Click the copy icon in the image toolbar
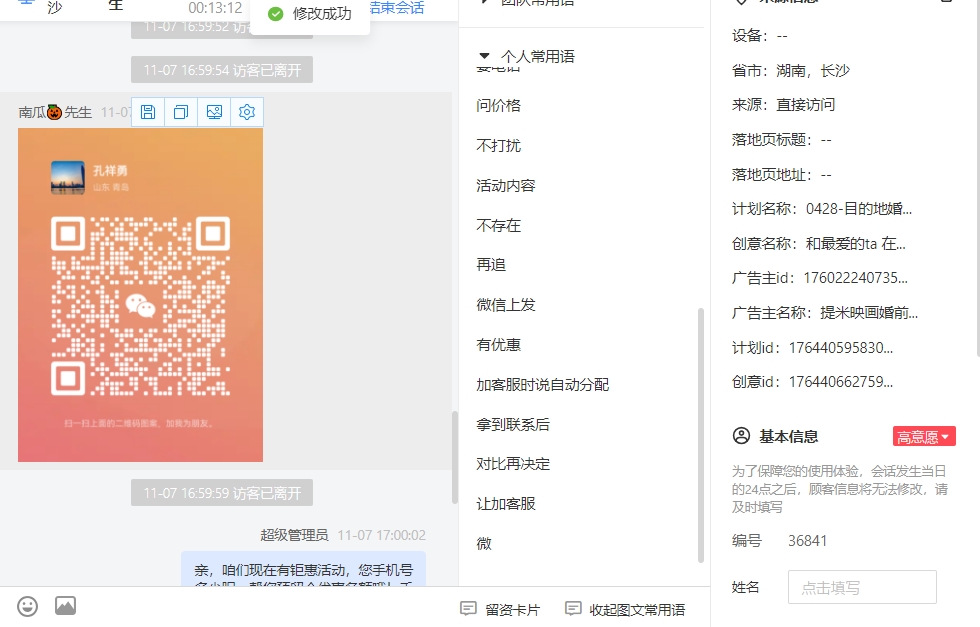This screenshot has height=627, width=980. coord(181,112)
